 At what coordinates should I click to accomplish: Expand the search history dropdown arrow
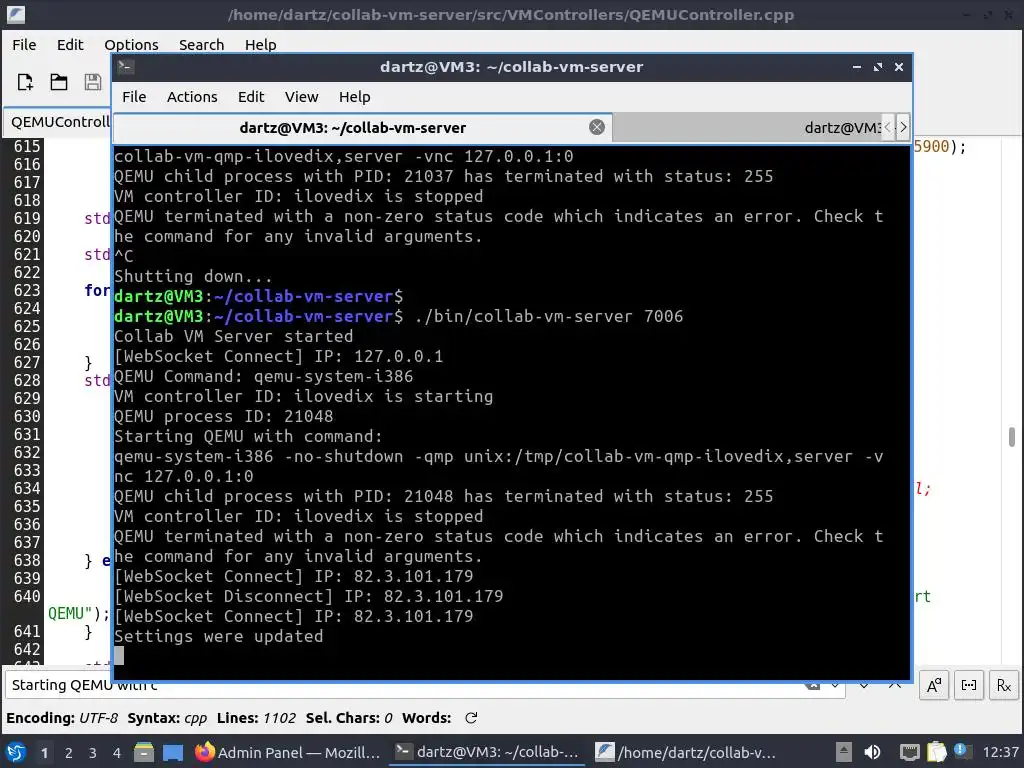(x=835, y=685)
